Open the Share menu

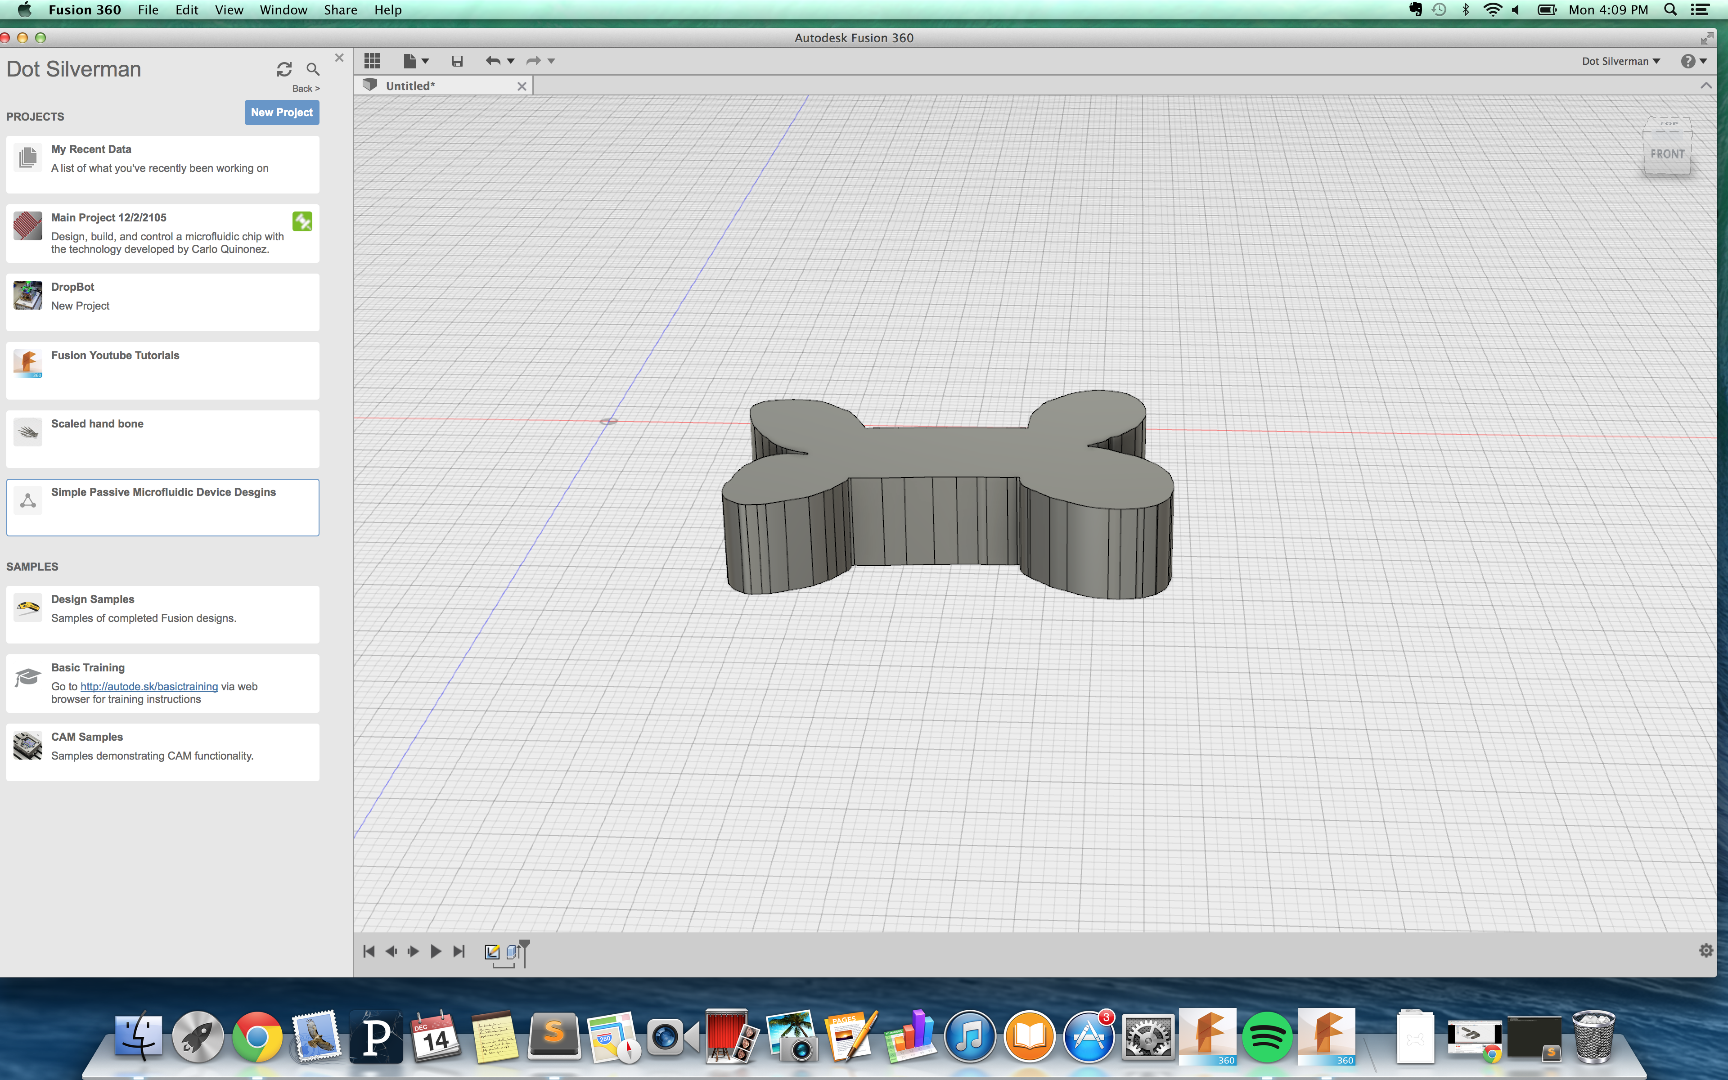pyautogui.click(x=340, y=10)
